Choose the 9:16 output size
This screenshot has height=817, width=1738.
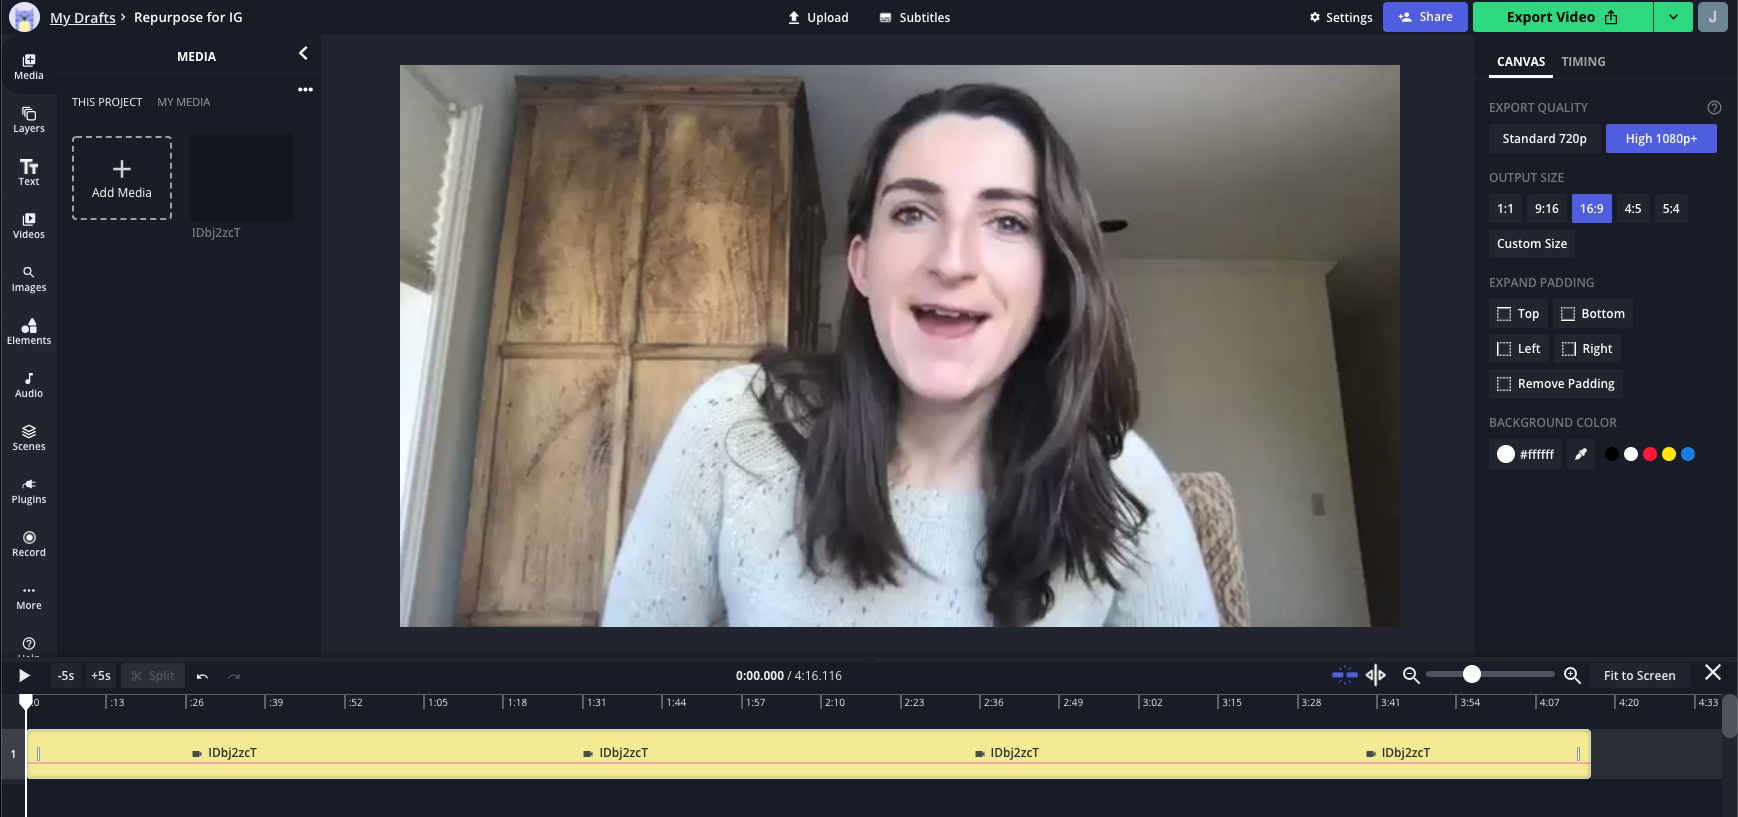pos(1546,209)
